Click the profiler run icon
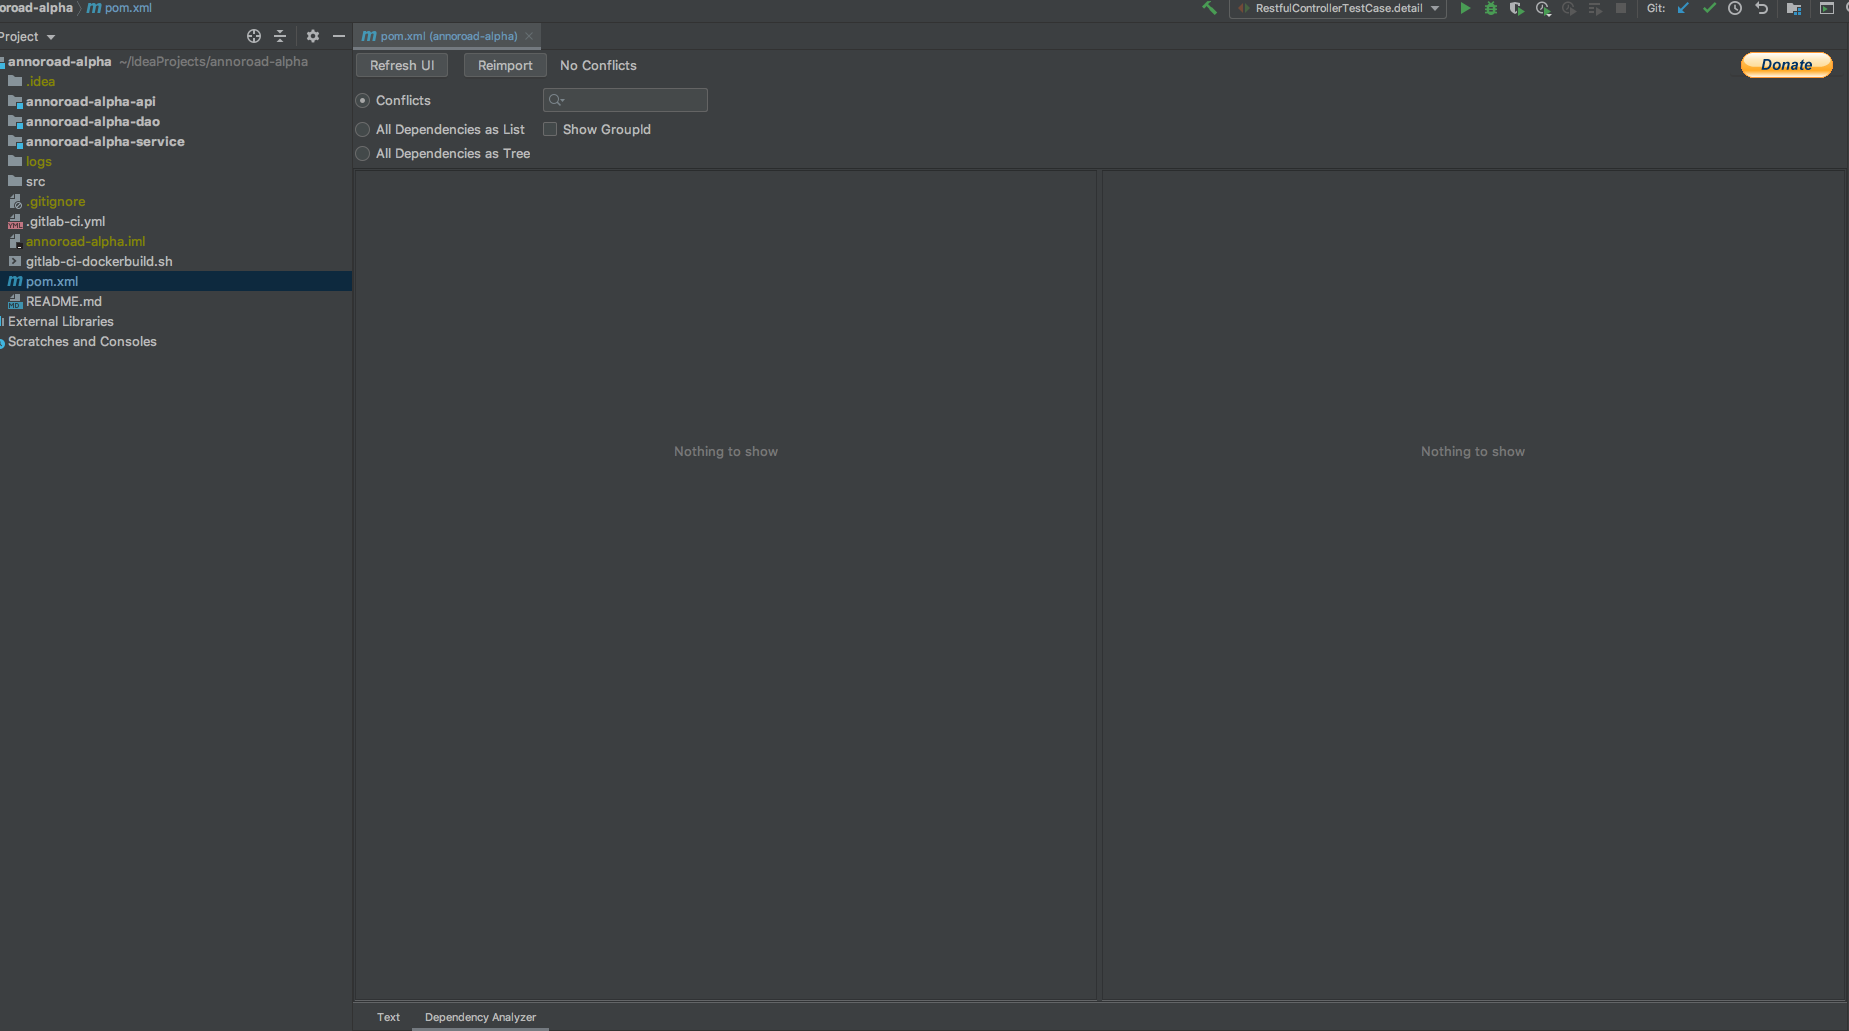 [1543, 8]
